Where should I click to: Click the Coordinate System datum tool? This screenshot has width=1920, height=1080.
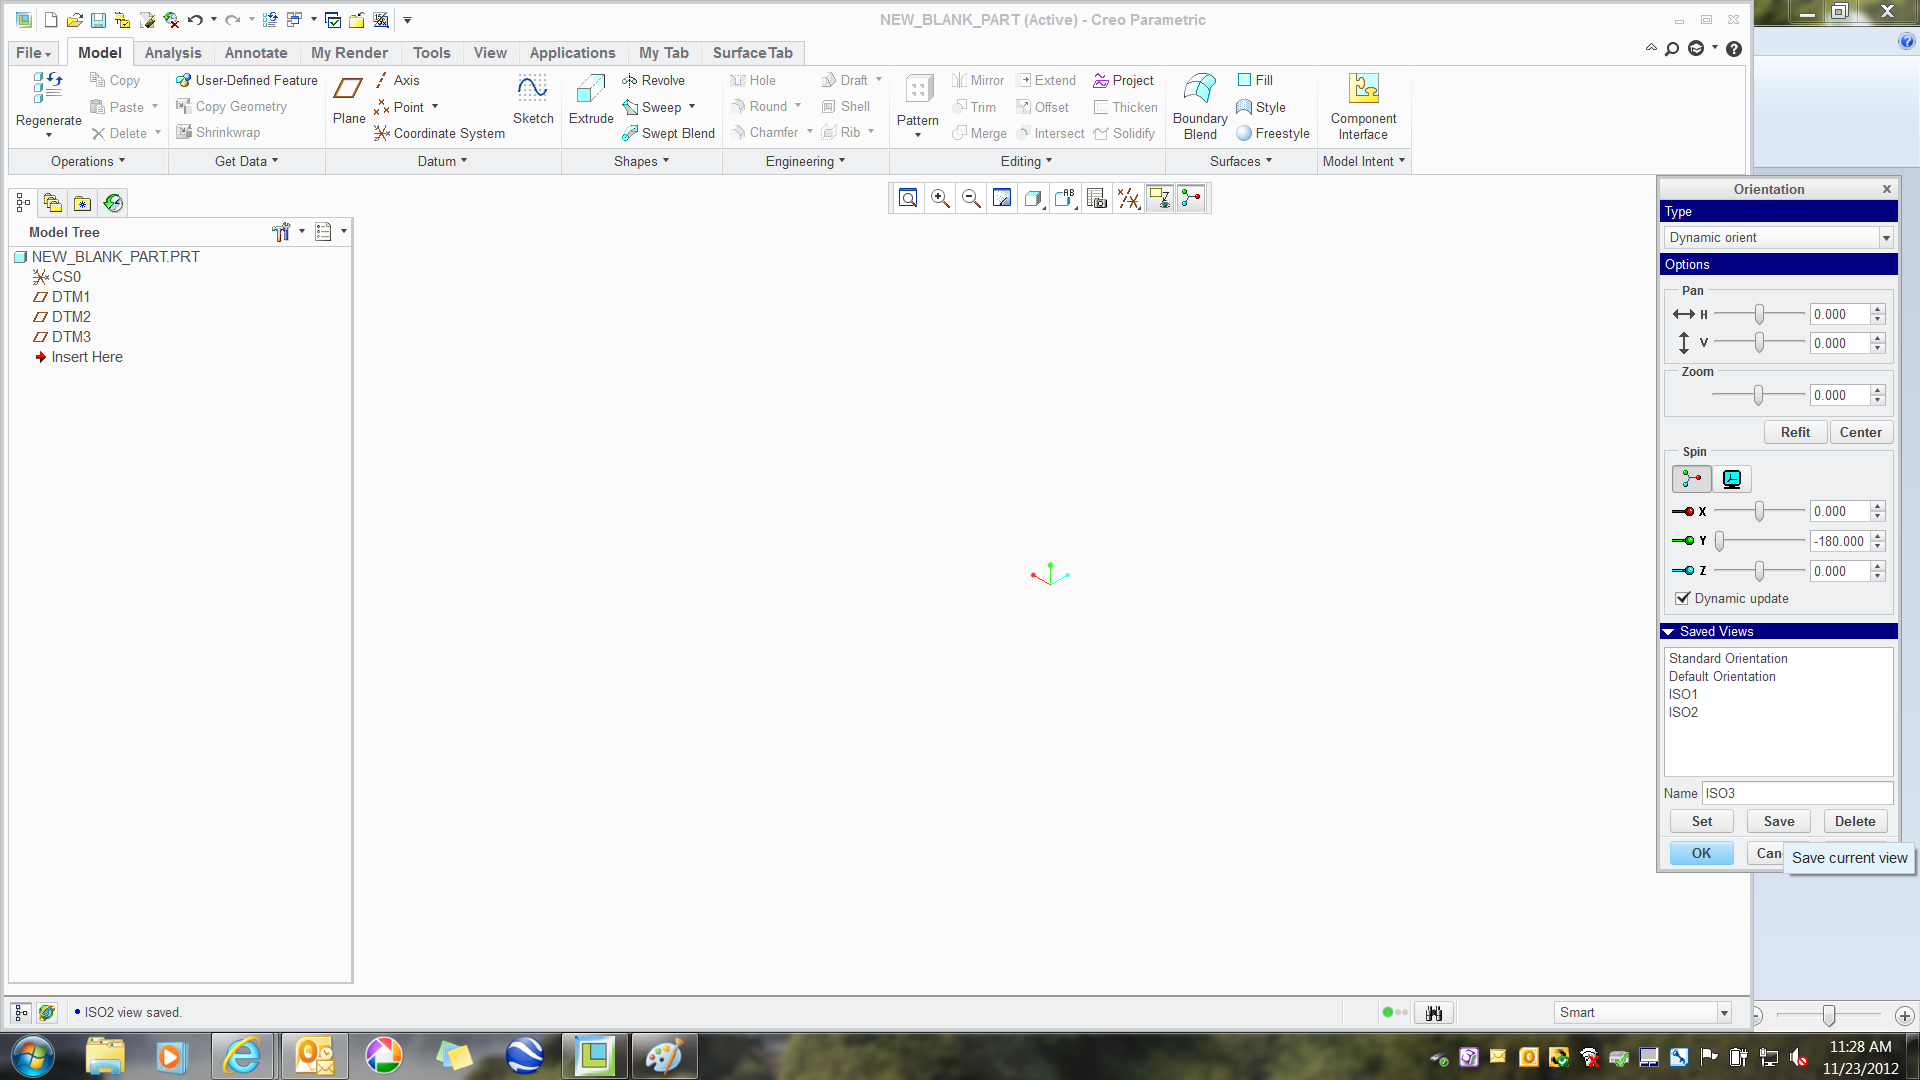tap(439, 133)
